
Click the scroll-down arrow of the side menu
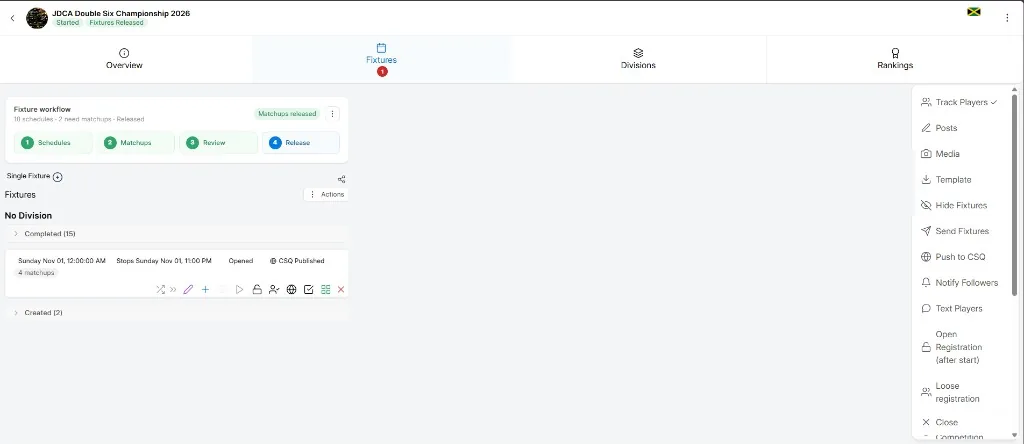point(1014,436)
